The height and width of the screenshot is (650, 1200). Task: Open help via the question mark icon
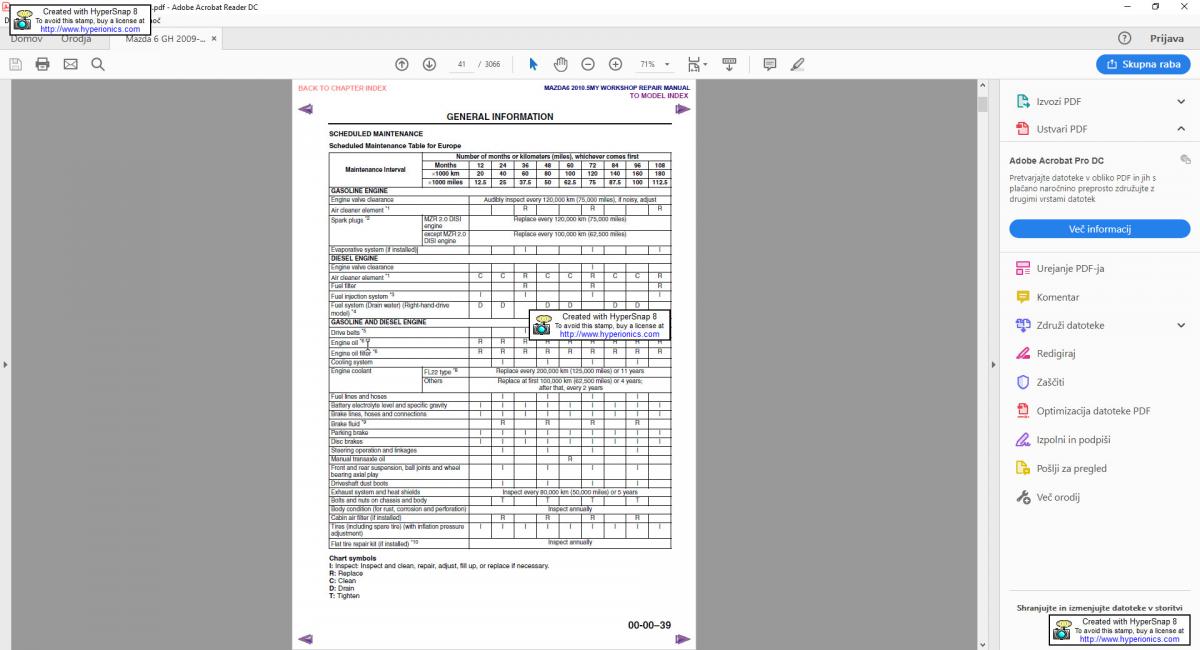pyautogui.click(x=1125, y=38)
